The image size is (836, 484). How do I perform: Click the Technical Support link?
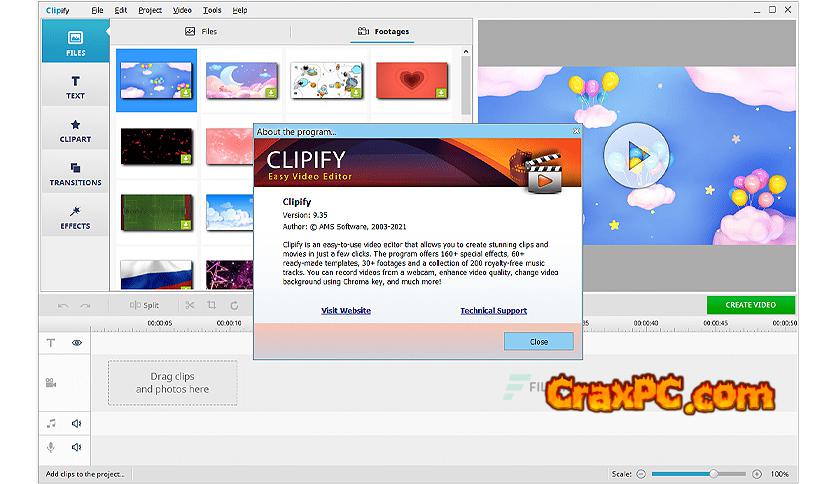click(x=493, y=310)
